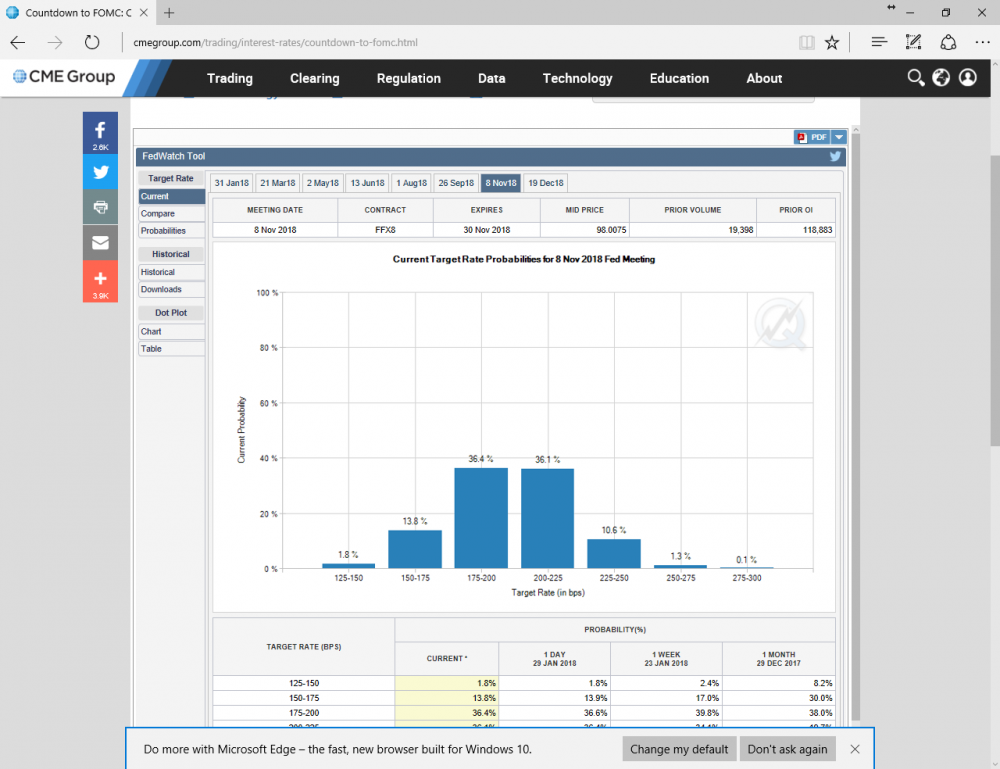Screen dimensions: 1000x769
Task: Tweet from FedWatch Tool header bird icon
Action: 835,157
